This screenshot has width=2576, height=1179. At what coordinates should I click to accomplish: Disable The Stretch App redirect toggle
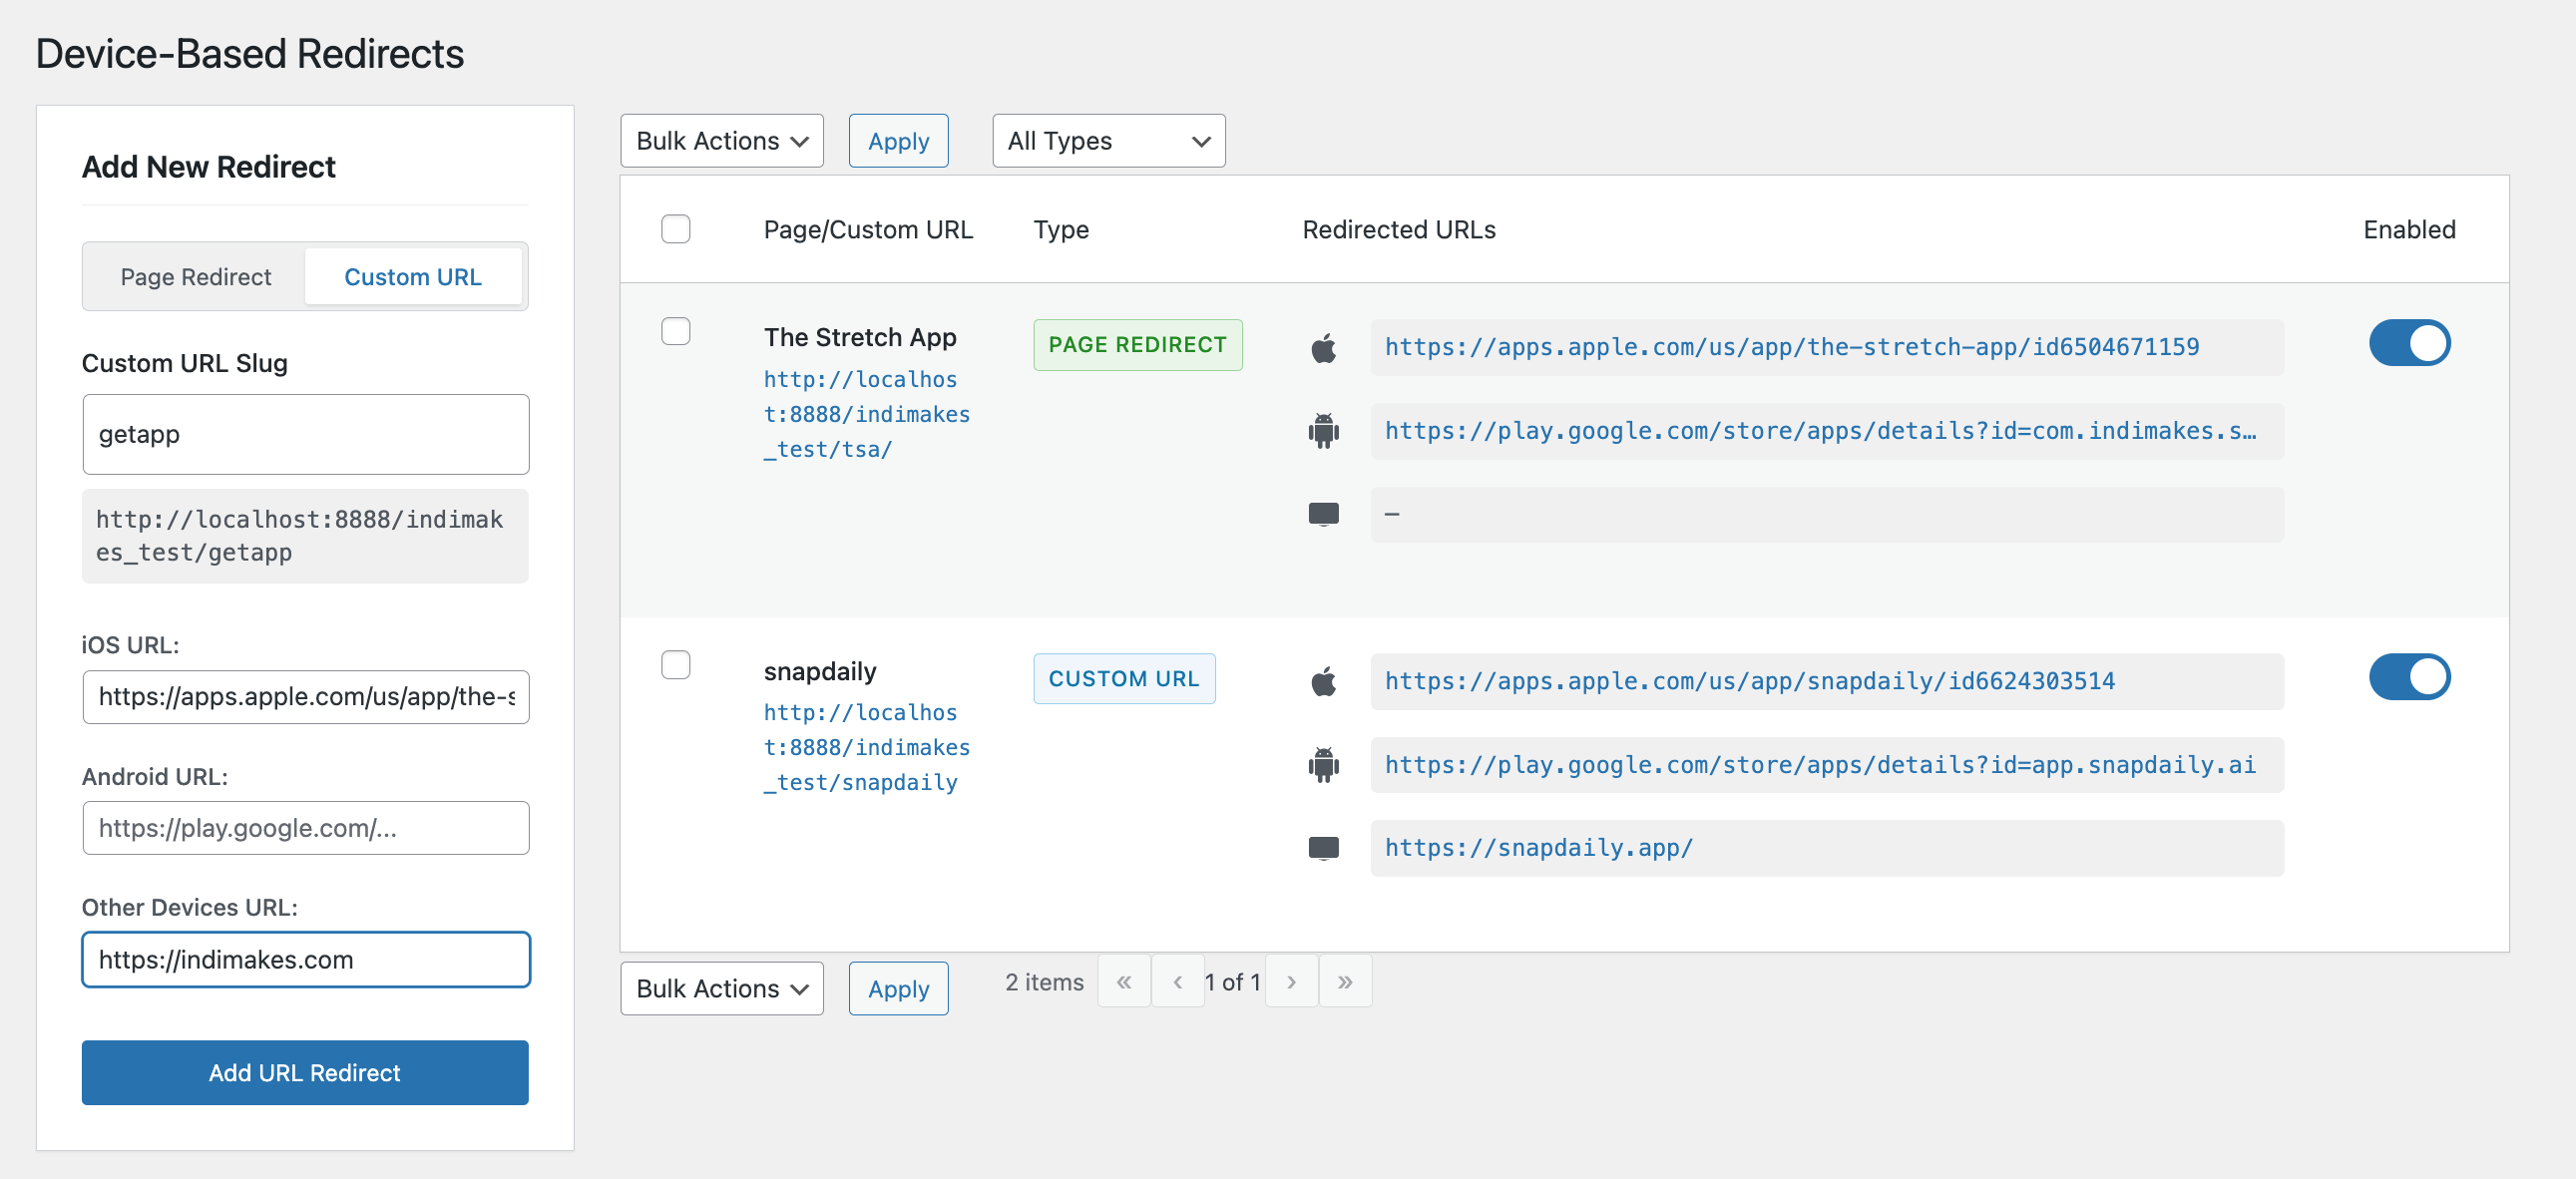click(2409, 343)
